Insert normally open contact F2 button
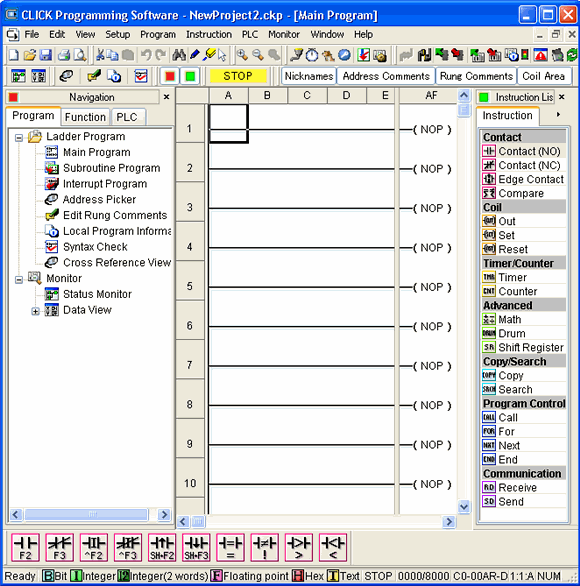Screen dimensions: 580x586 (25, 548)
